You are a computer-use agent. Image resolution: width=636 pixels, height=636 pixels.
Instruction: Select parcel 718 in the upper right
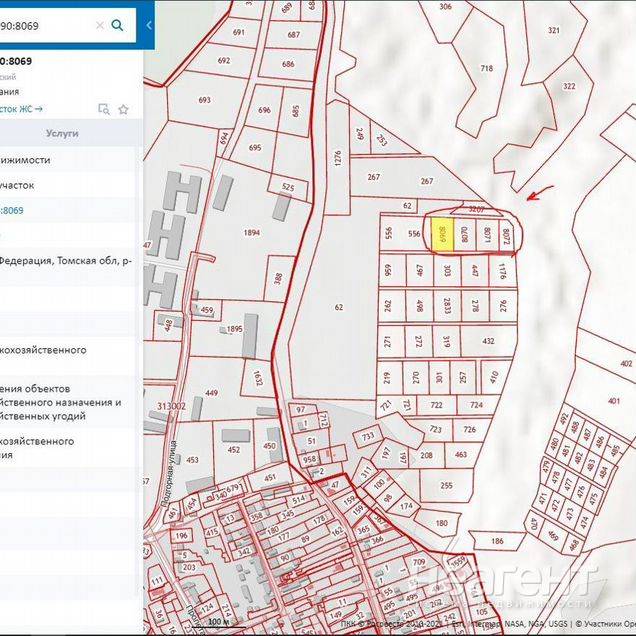486,69
